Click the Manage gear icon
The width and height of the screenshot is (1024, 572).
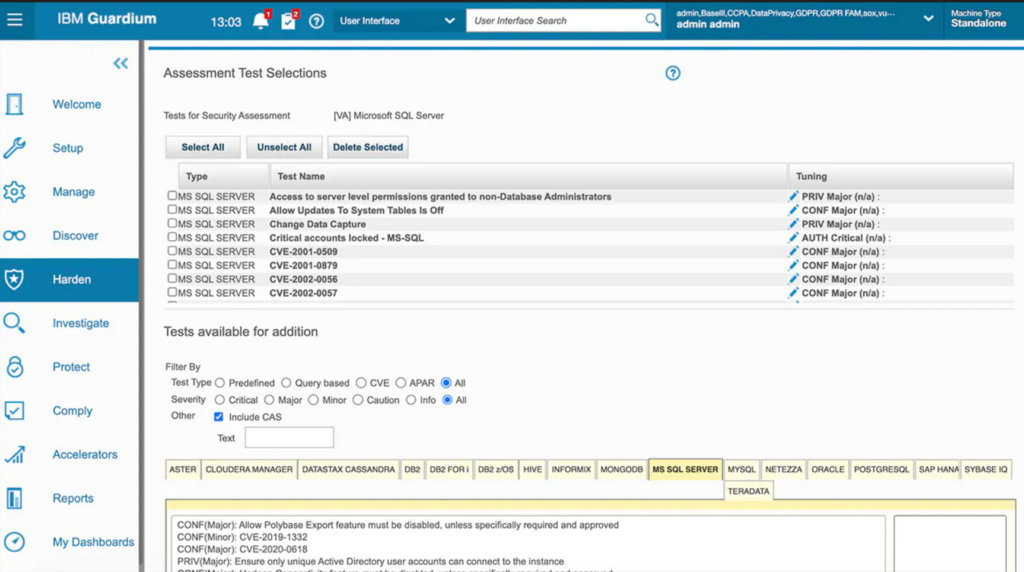coord(14,192)
